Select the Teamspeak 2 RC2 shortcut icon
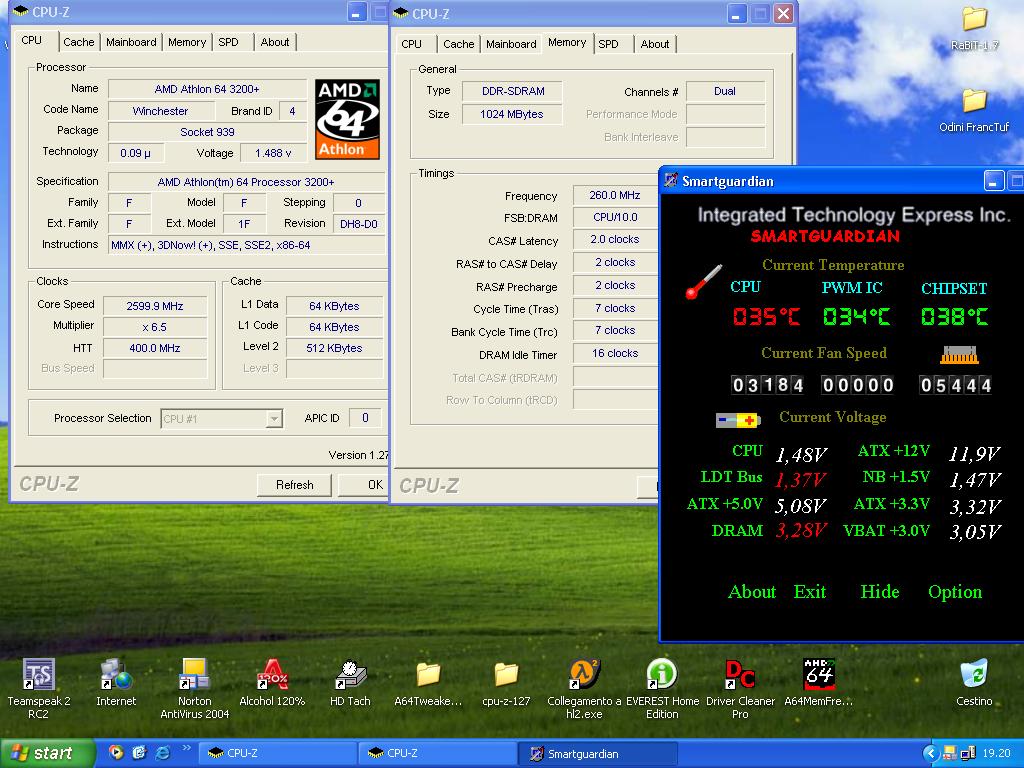The image size is (1024, 768). (x=39, y=675)
